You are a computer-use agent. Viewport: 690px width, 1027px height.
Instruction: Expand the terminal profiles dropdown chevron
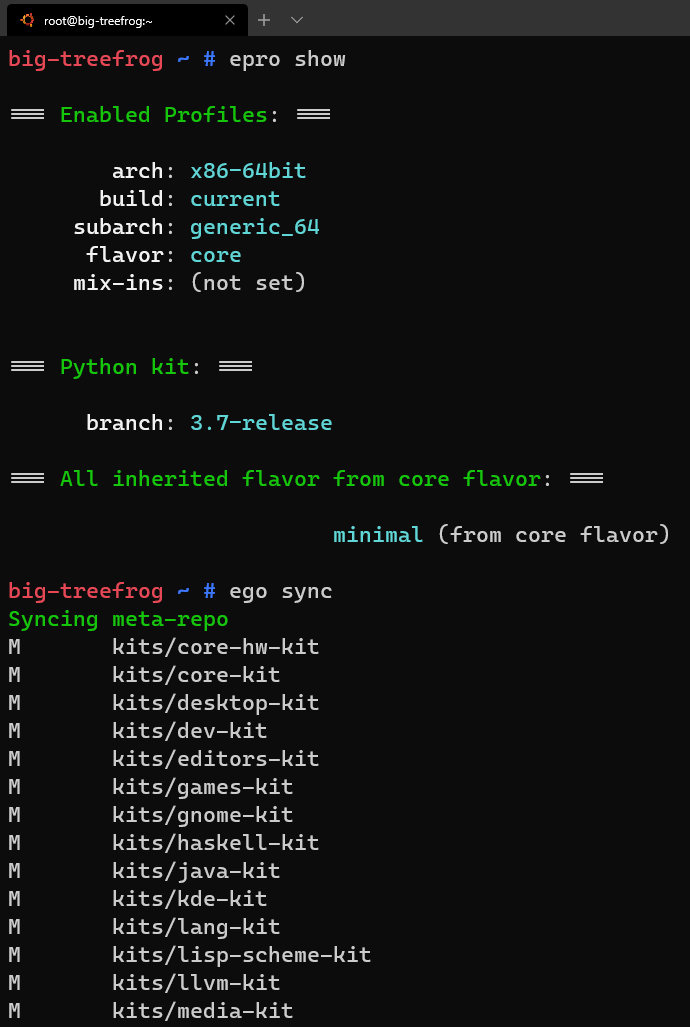pyautogui.click(x=297, y=19)
